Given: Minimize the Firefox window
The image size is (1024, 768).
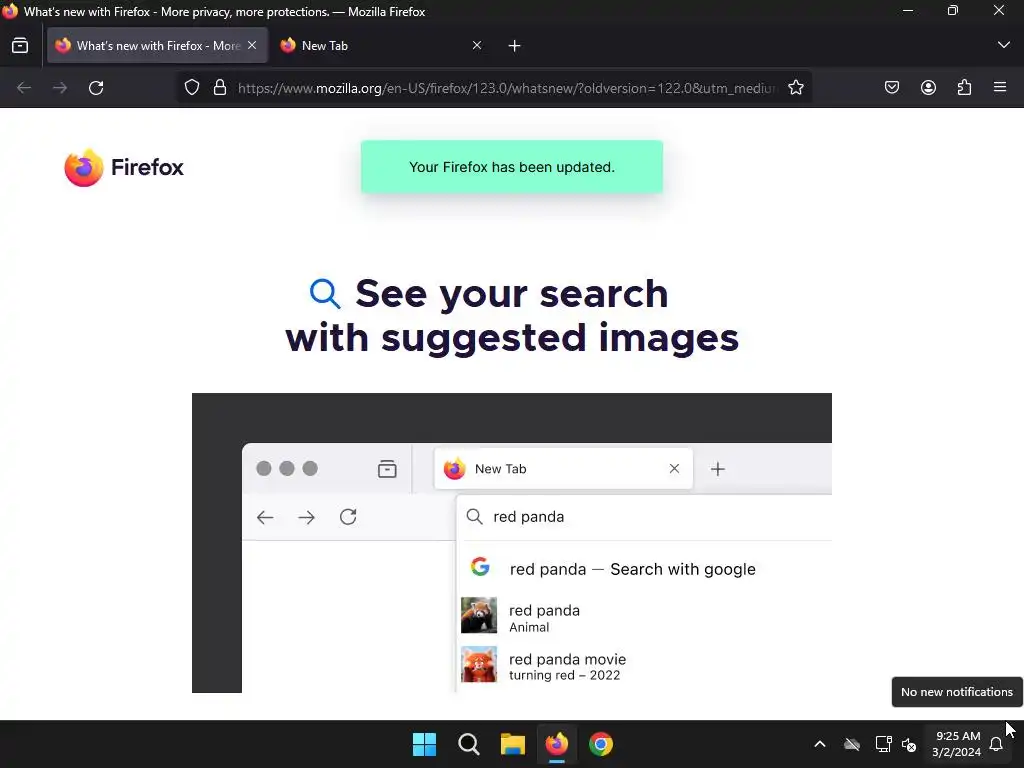Looking at the screenshot, I should 908,11.
